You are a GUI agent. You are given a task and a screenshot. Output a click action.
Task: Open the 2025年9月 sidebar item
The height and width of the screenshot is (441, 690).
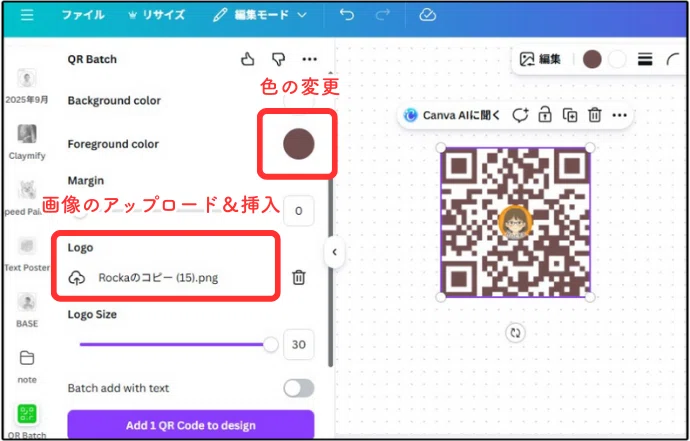coord(27,87)
